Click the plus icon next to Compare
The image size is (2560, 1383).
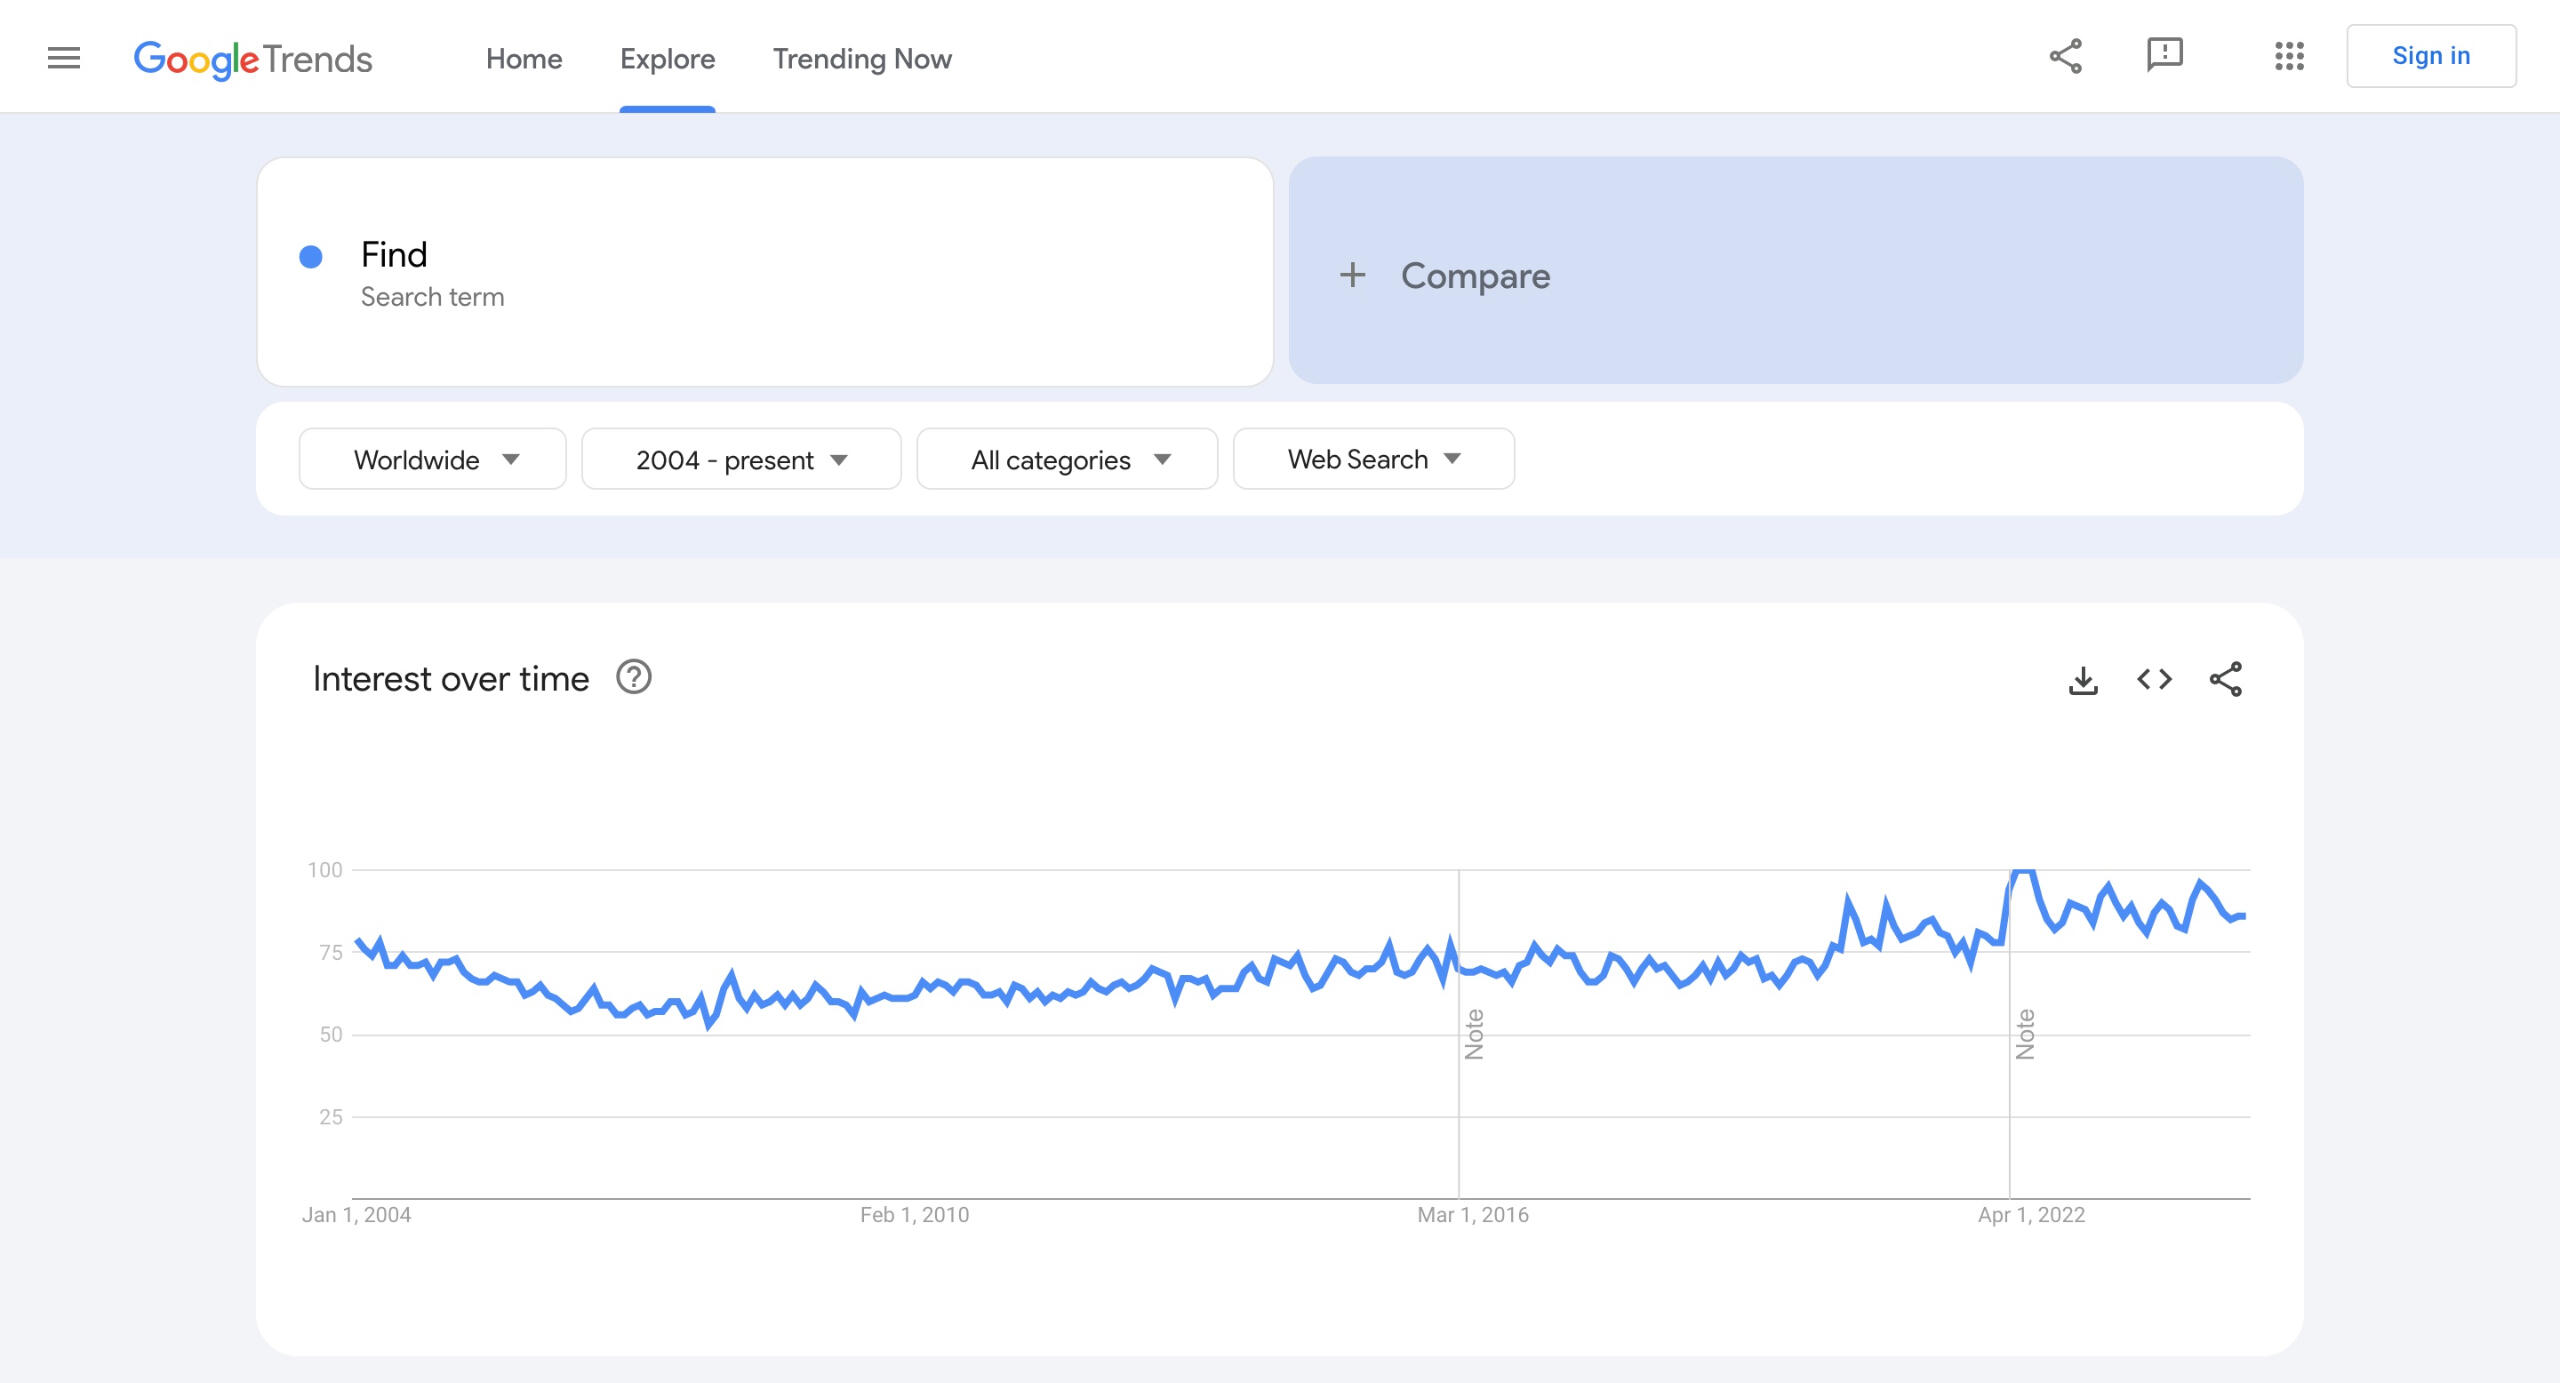1352,275
